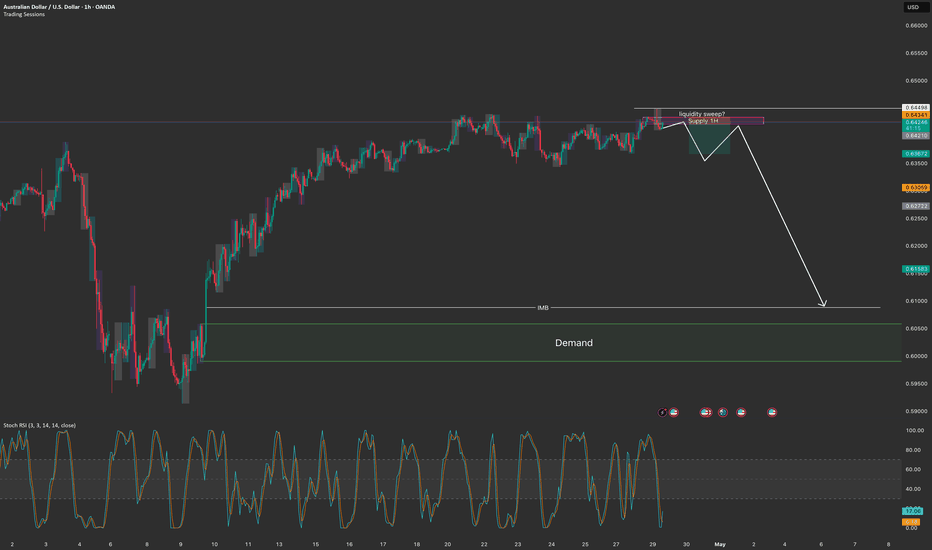
Task: Click the green 0.61583 price label
Action: click(x=916, y=269)
